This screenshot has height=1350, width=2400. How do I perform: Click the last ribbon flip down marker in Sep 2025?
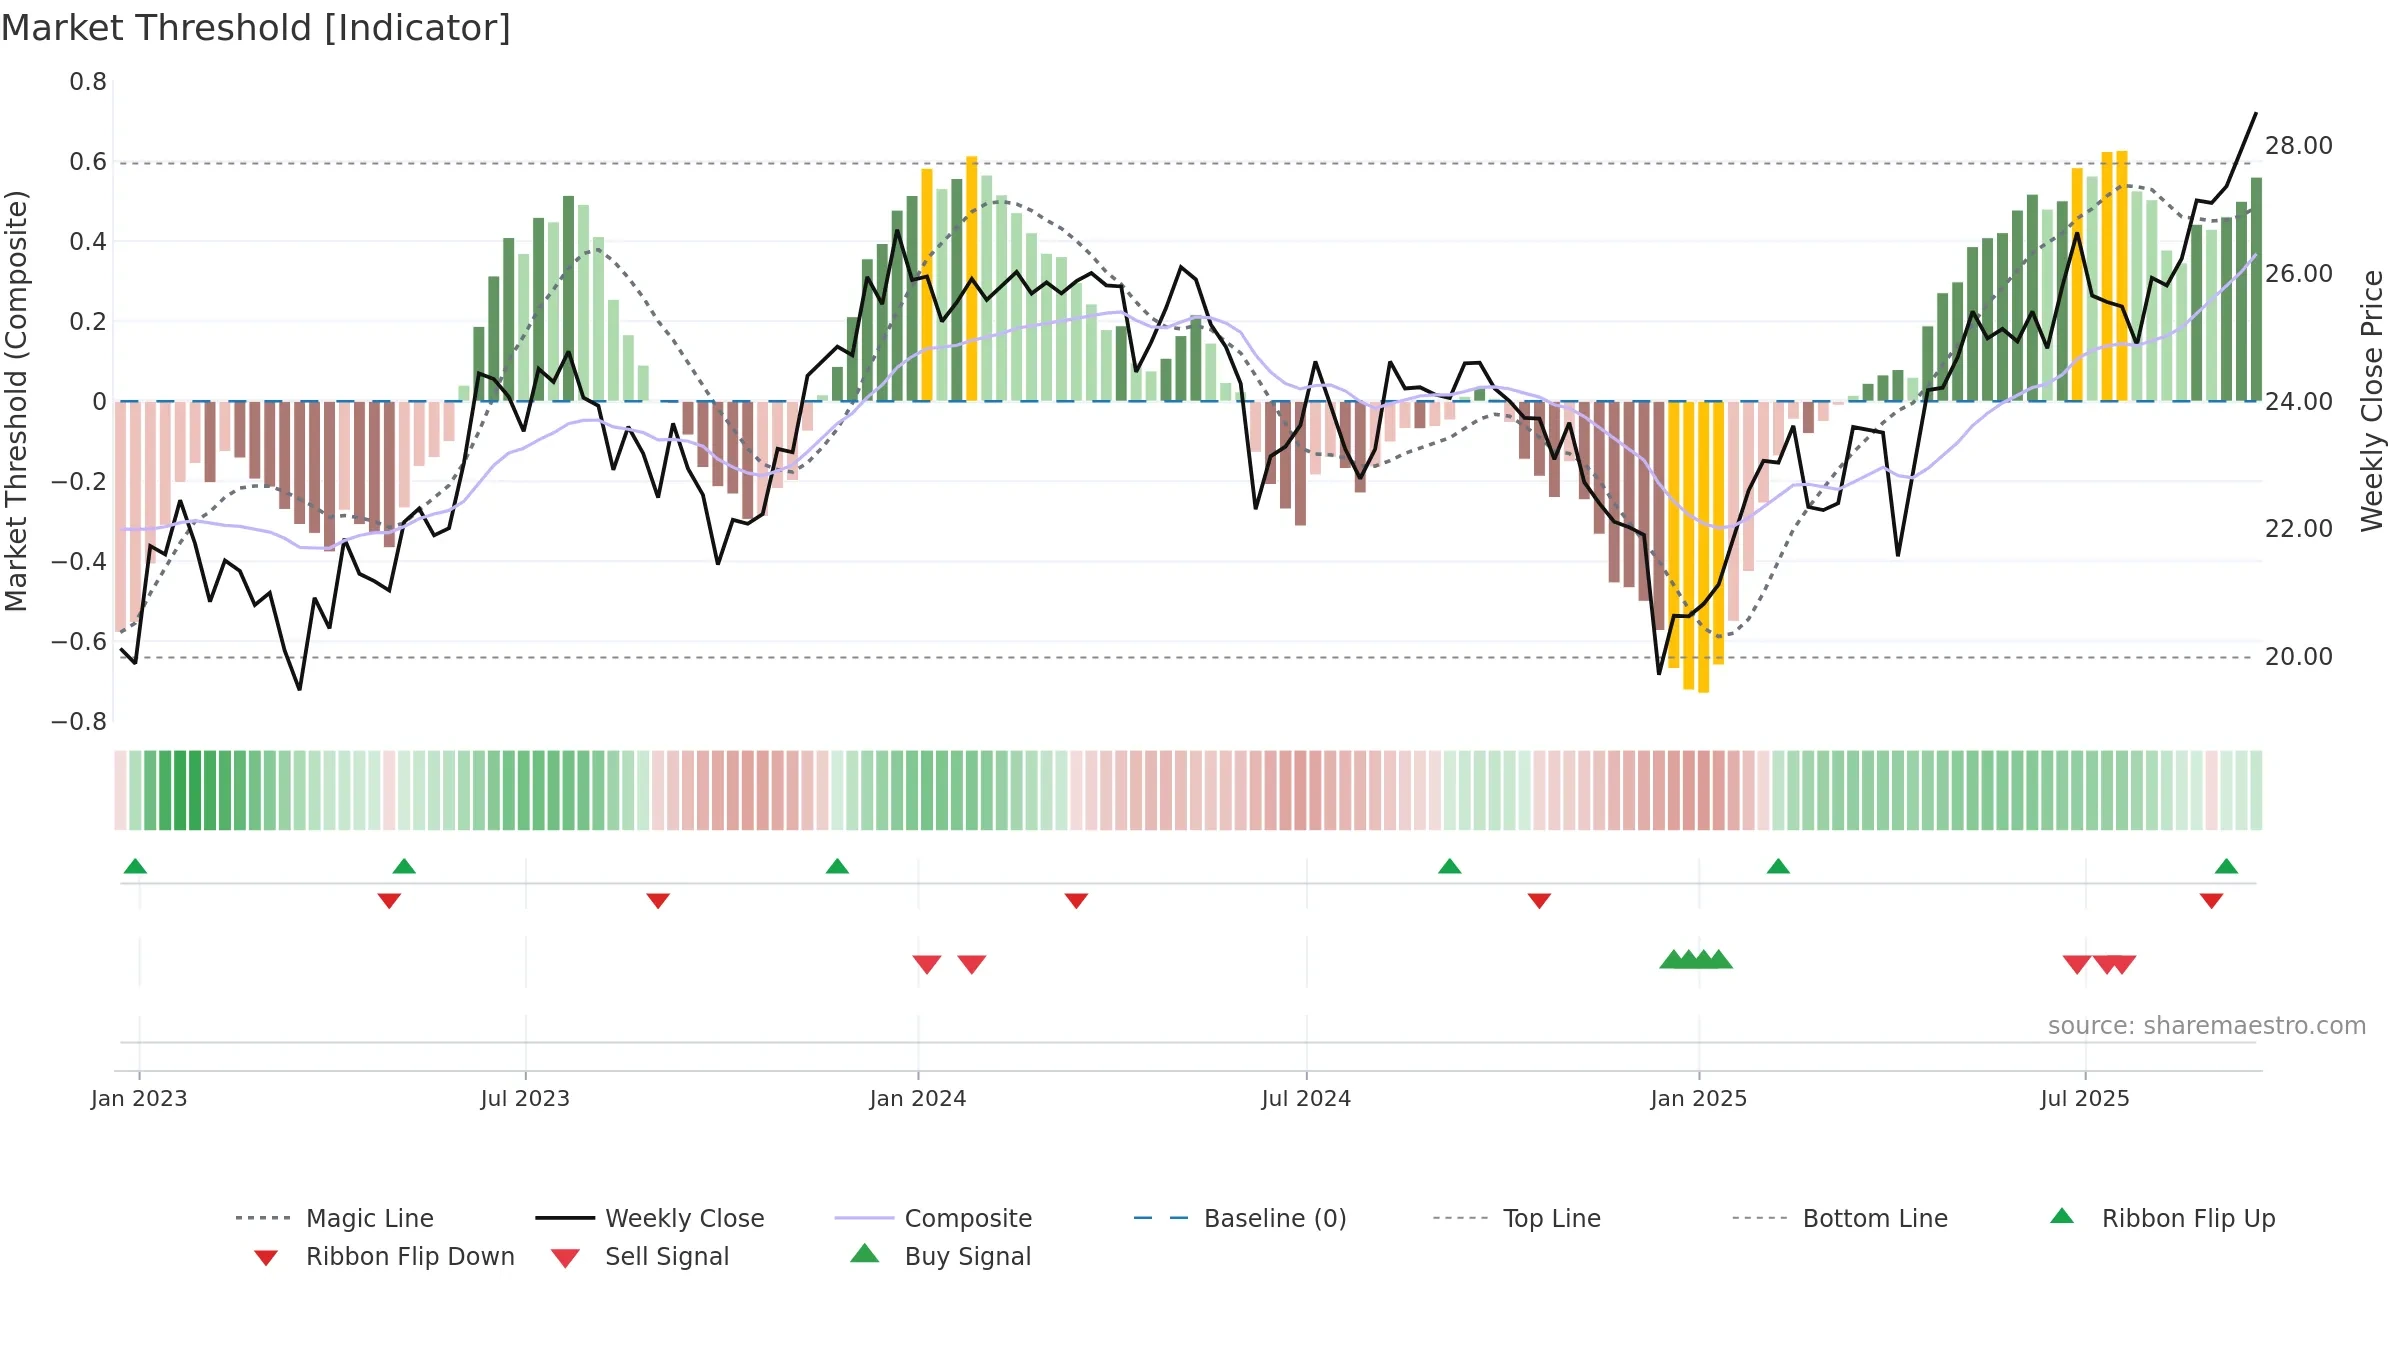pyautogui.click(x=2211, y=901)
